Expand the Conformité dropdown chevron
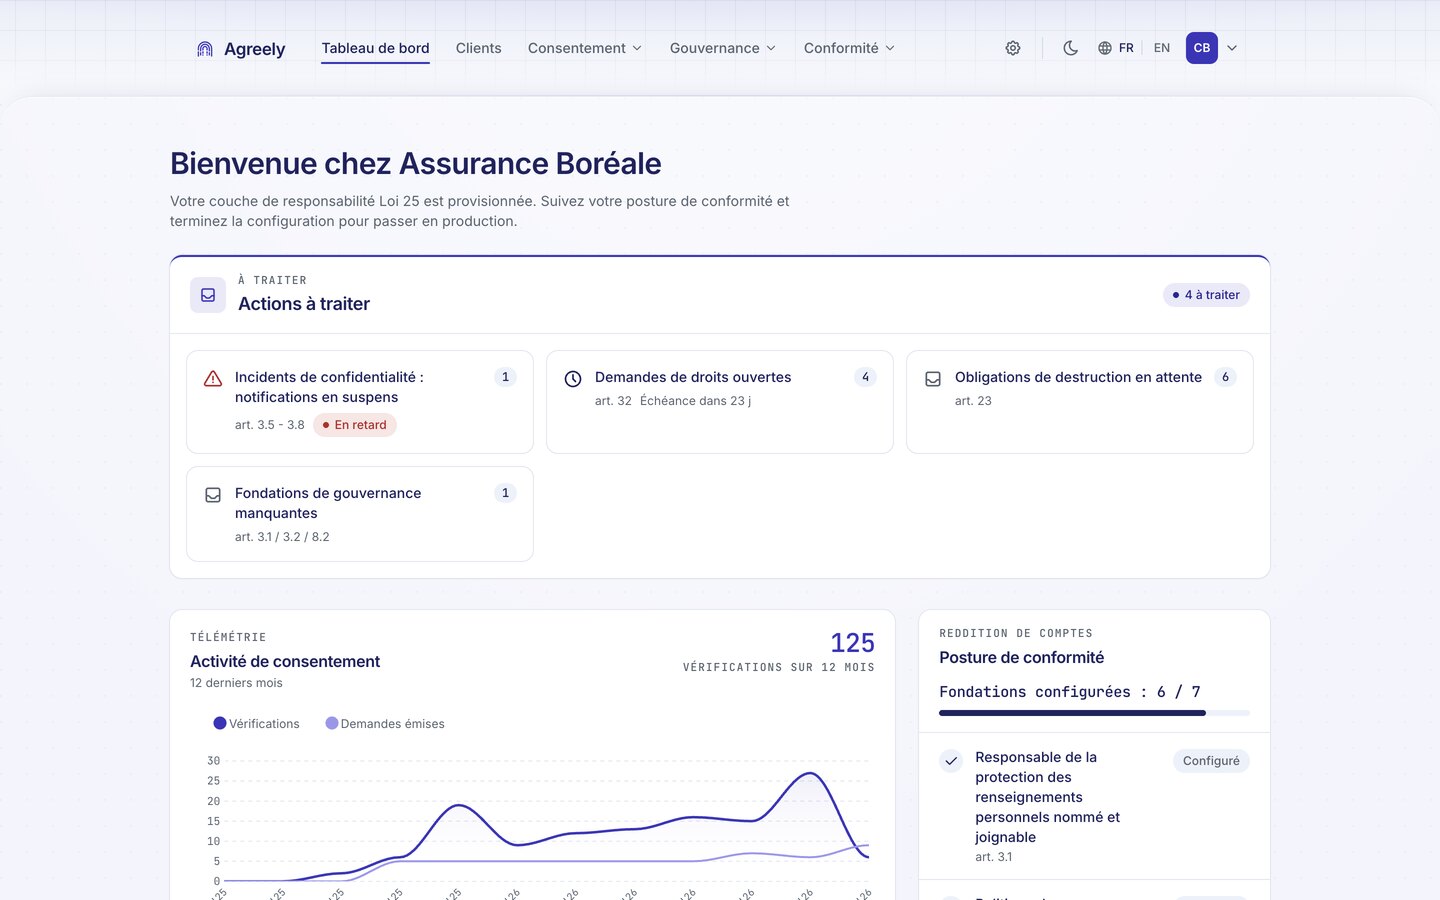The image size is (1440, 900). 890,48
